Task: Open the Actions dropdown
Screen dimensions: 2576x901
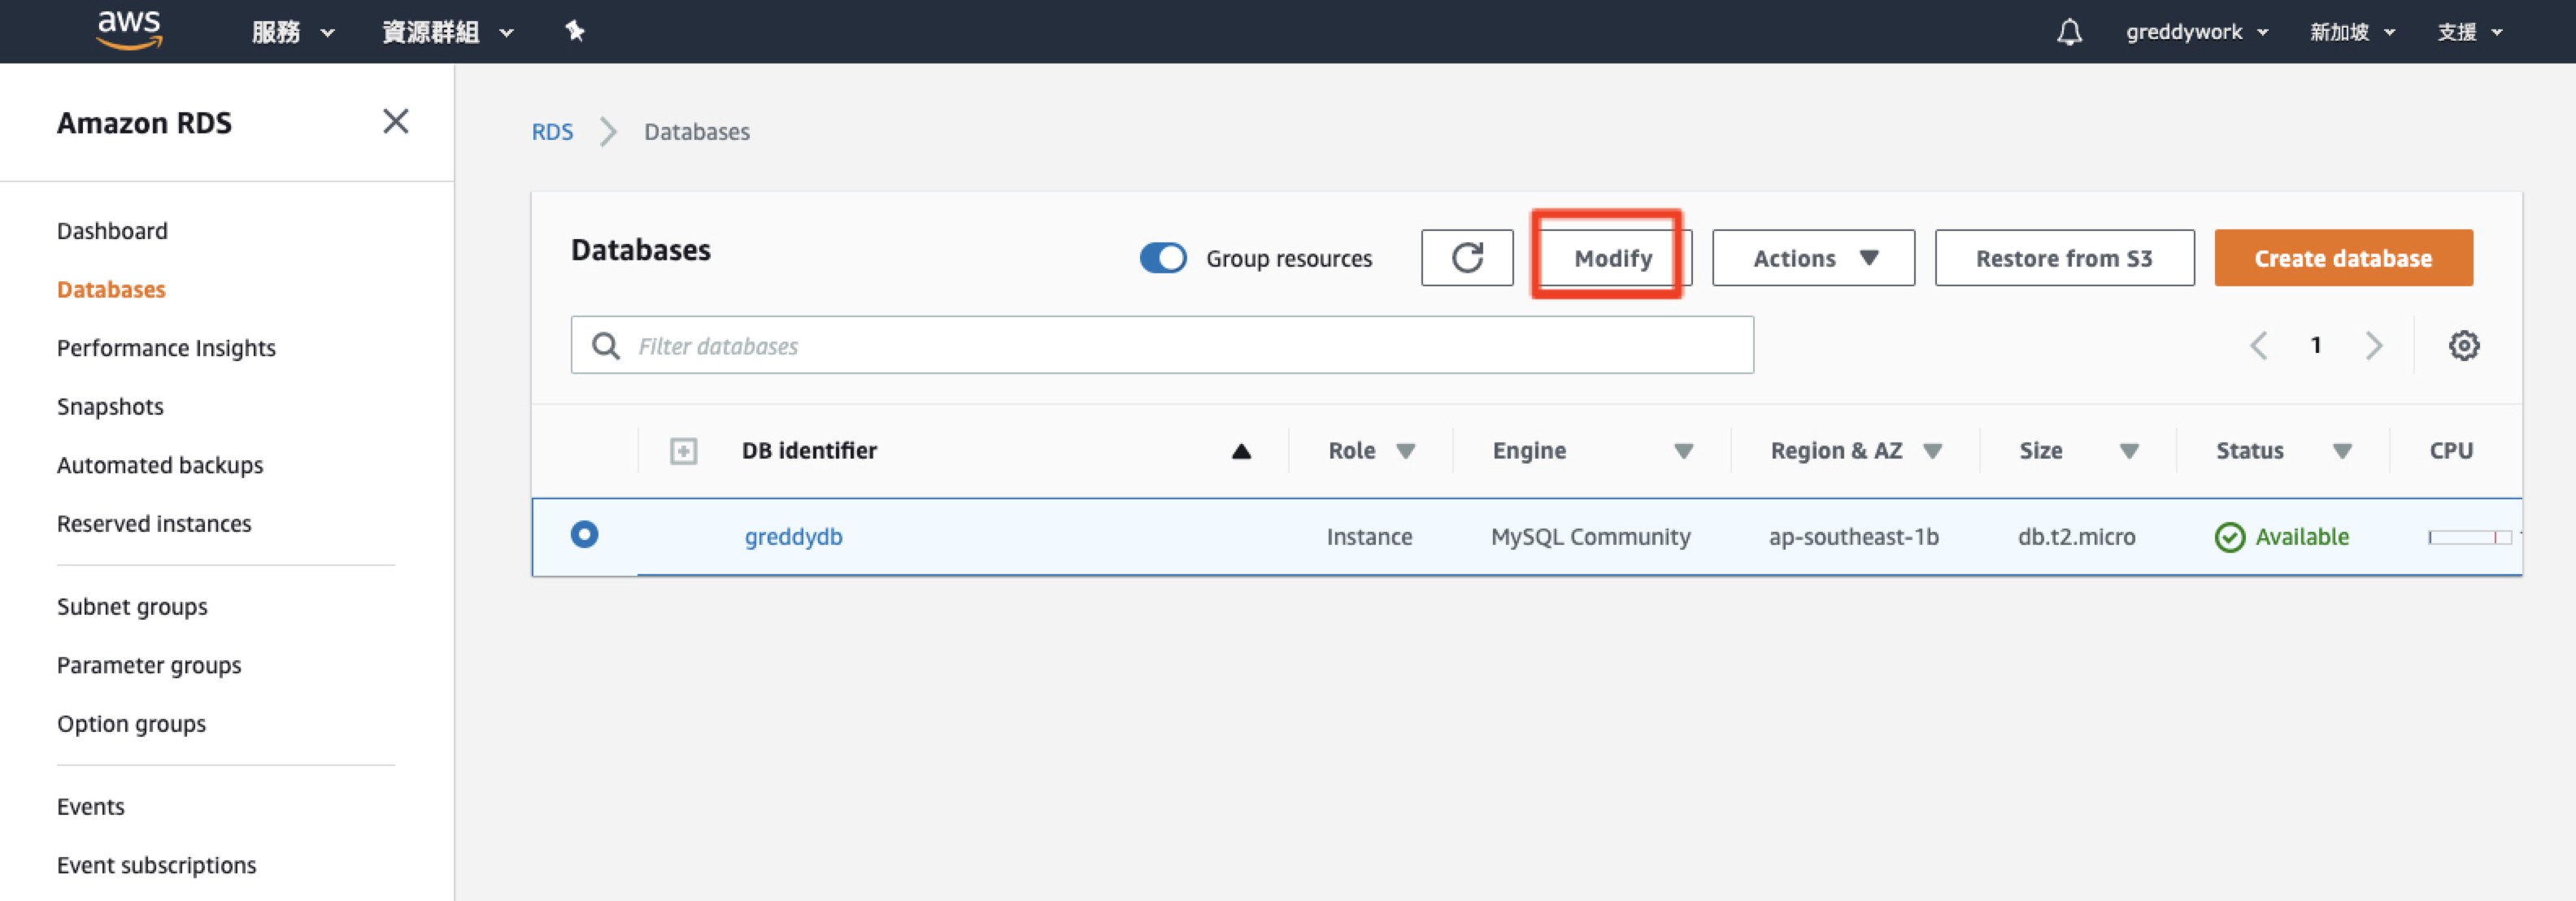Action: click(1813, 258)
